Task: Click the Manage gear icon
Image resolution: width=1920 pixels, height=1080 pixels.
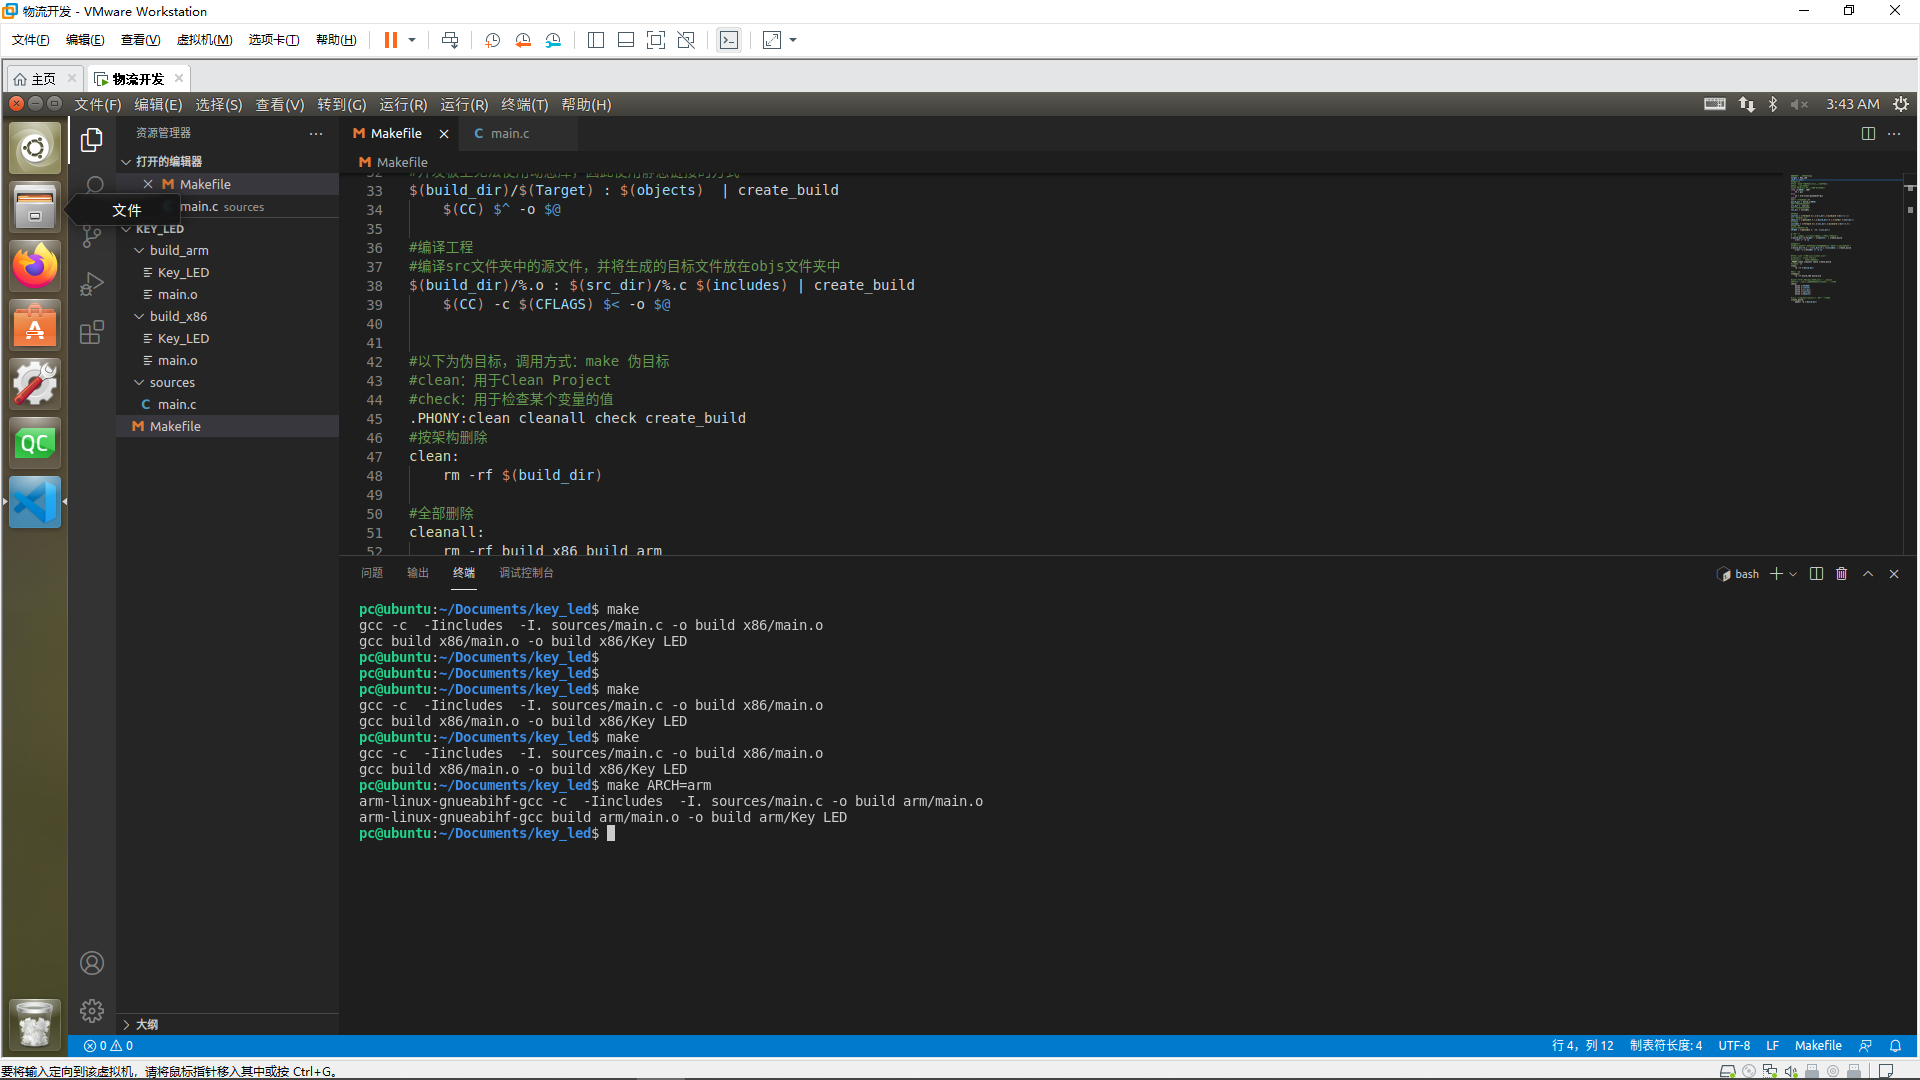Action: [92, 1011]
